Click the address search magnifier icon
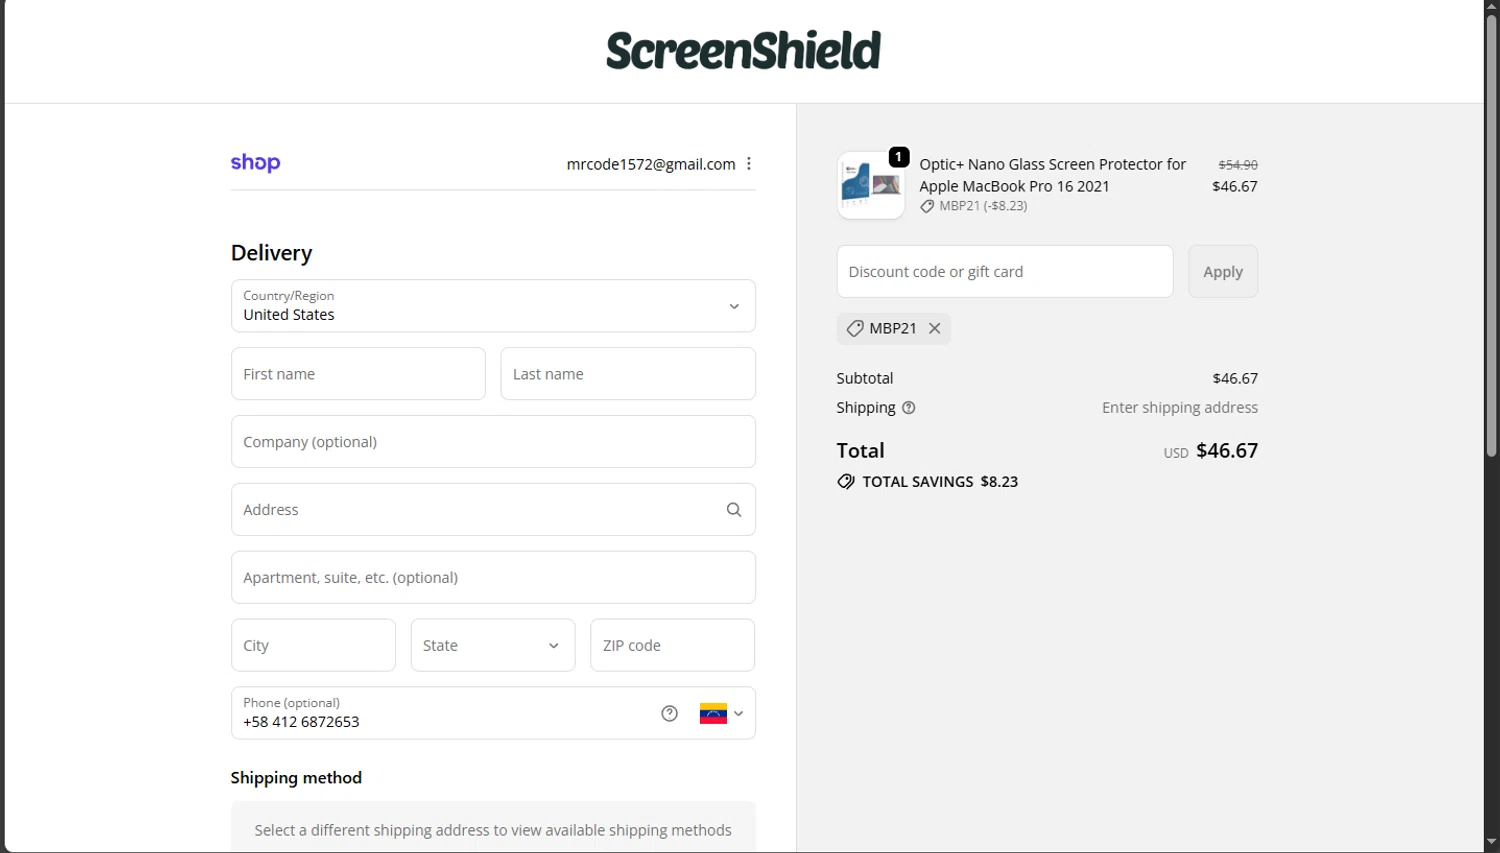The width and height of the screenshot is (1500, 853). click(734, 510)
